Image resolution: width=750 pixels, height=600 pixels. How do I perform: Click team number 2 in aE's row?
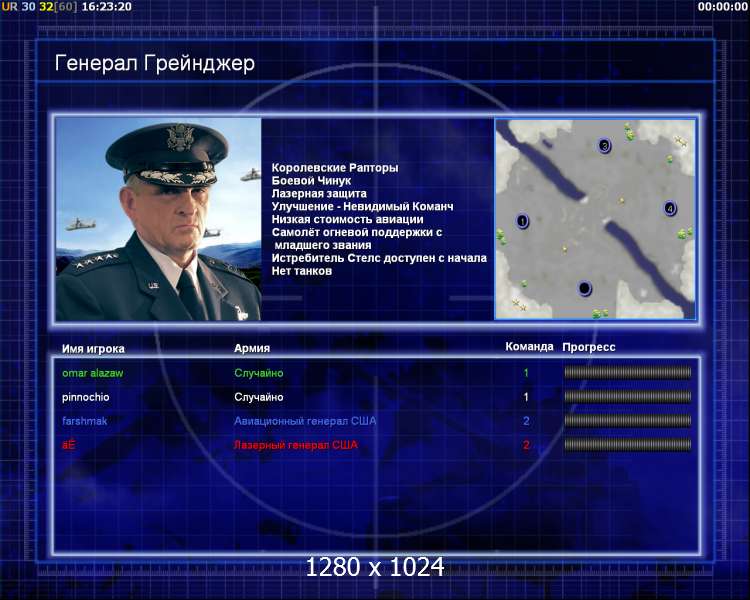(526, 445)
